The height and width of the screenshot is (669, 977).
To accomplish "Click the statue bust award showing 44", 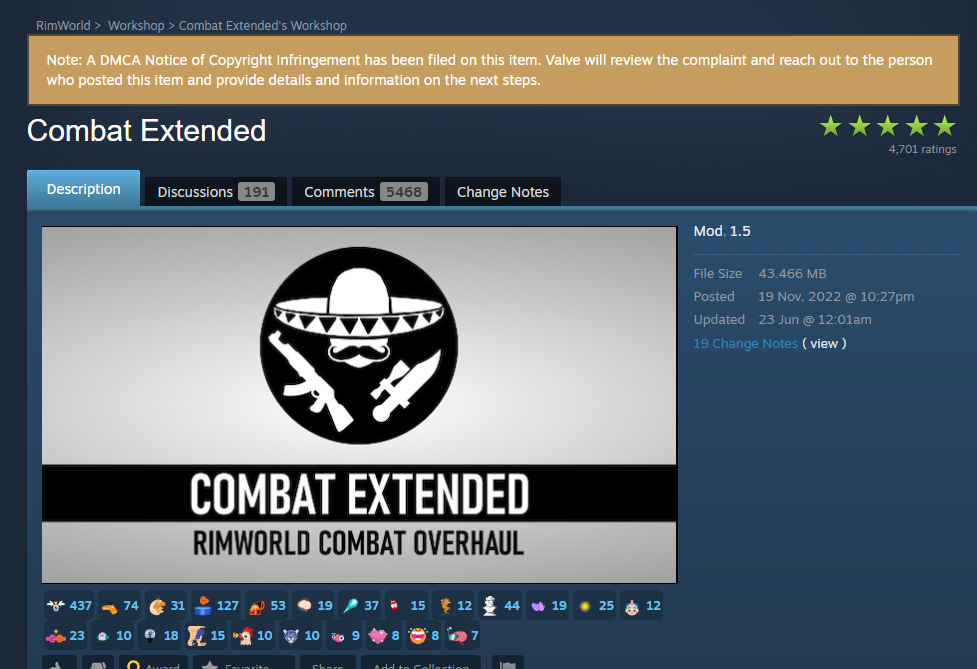I will 501,605.
